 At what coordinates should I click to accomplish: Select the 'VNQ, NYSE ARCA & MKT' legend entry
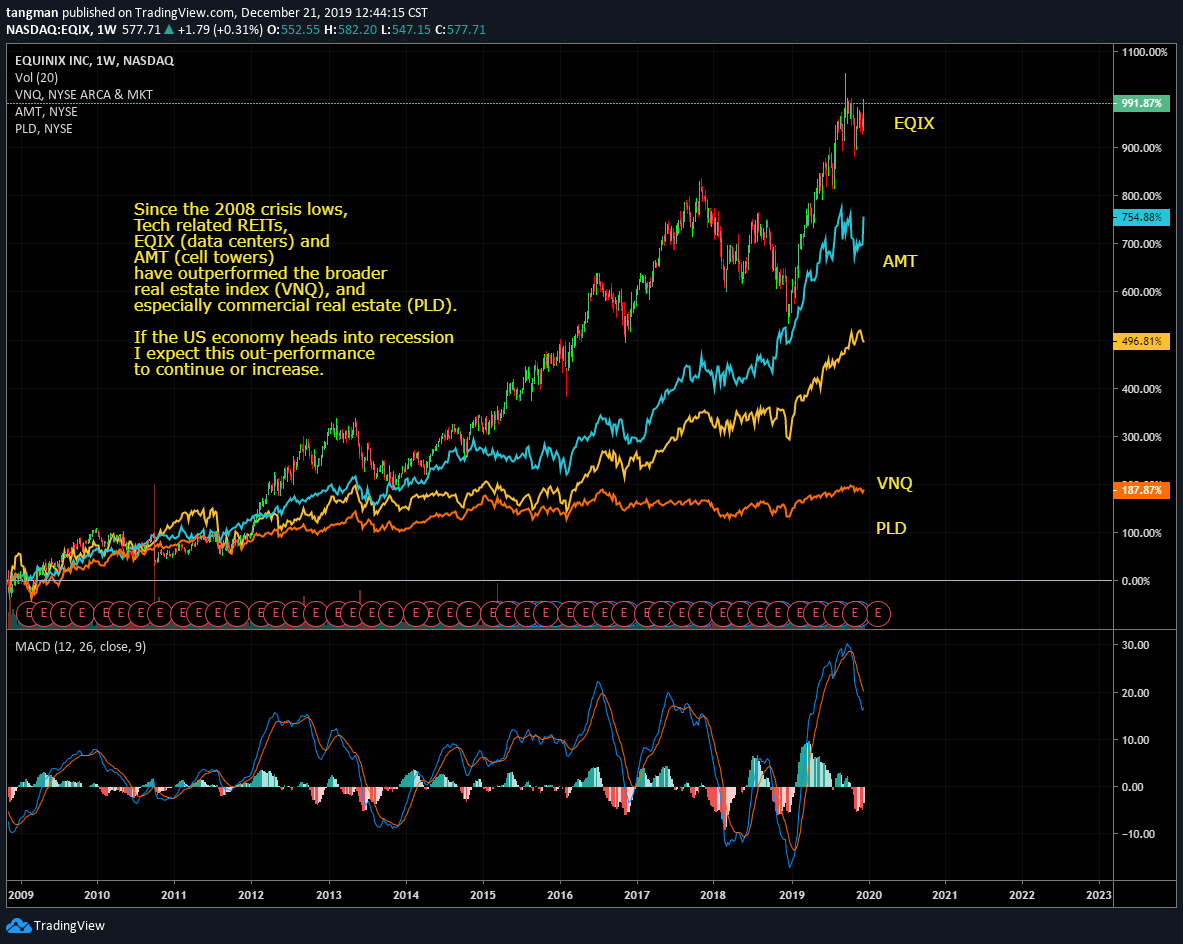pos(84,95)
